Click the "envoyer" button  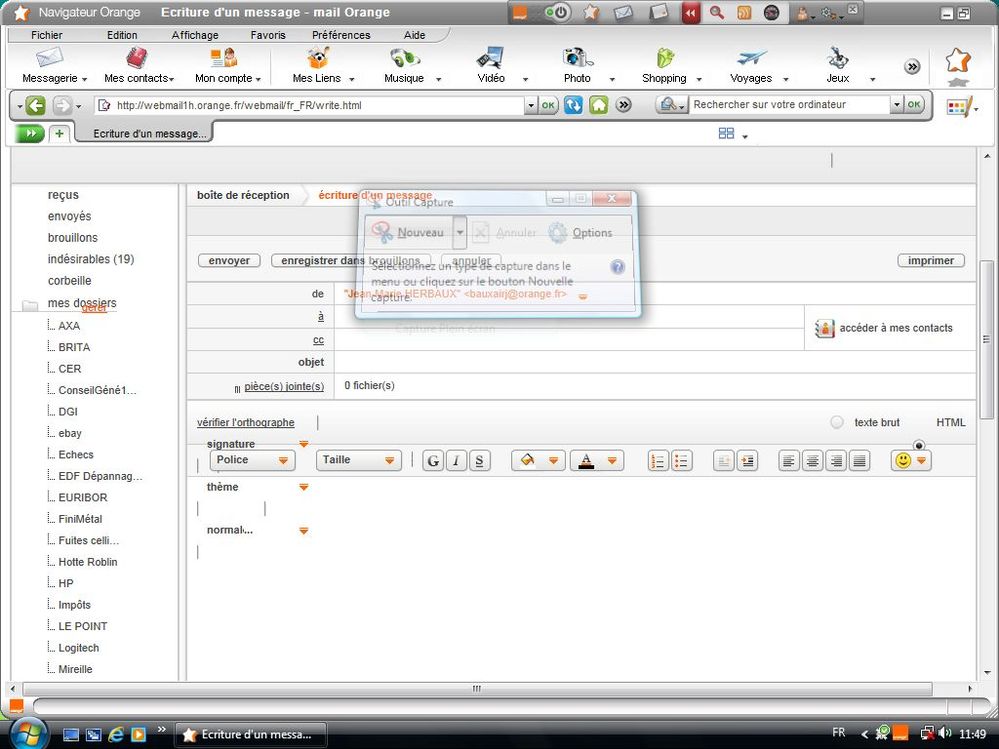pos(229,260)
